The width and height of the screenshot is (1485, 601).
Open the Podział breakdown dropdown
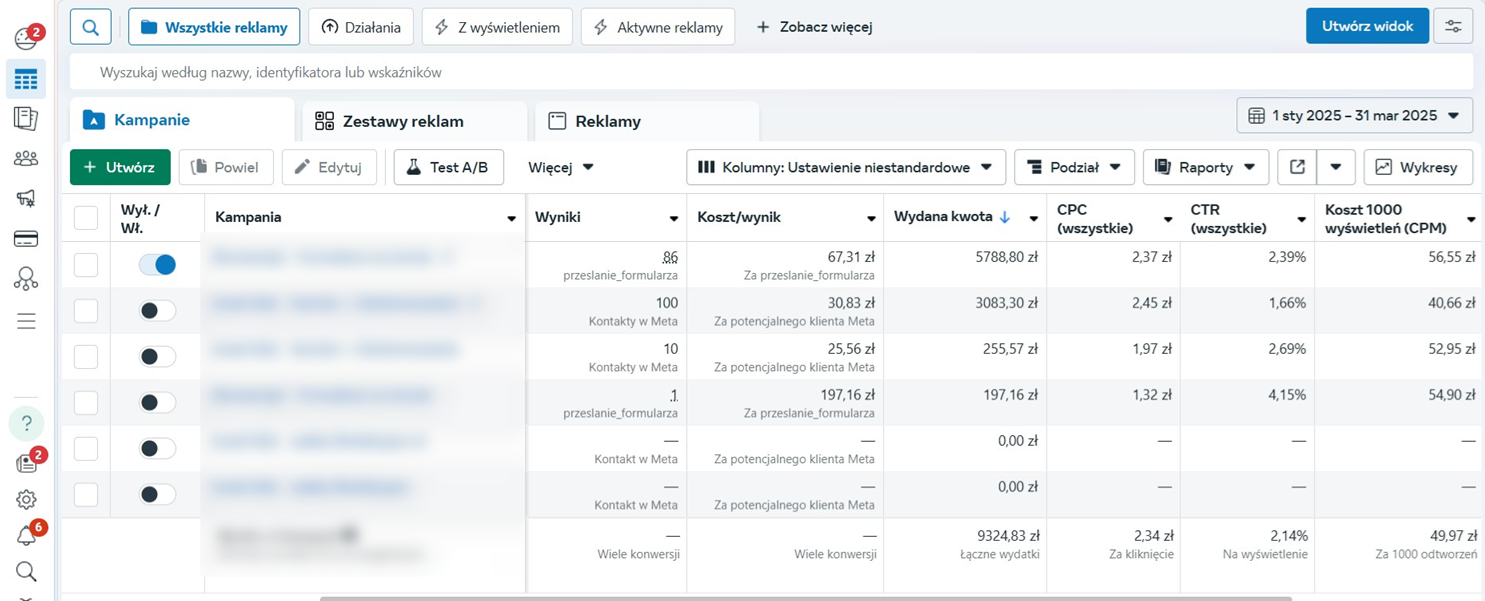[x=1074, y=167]
